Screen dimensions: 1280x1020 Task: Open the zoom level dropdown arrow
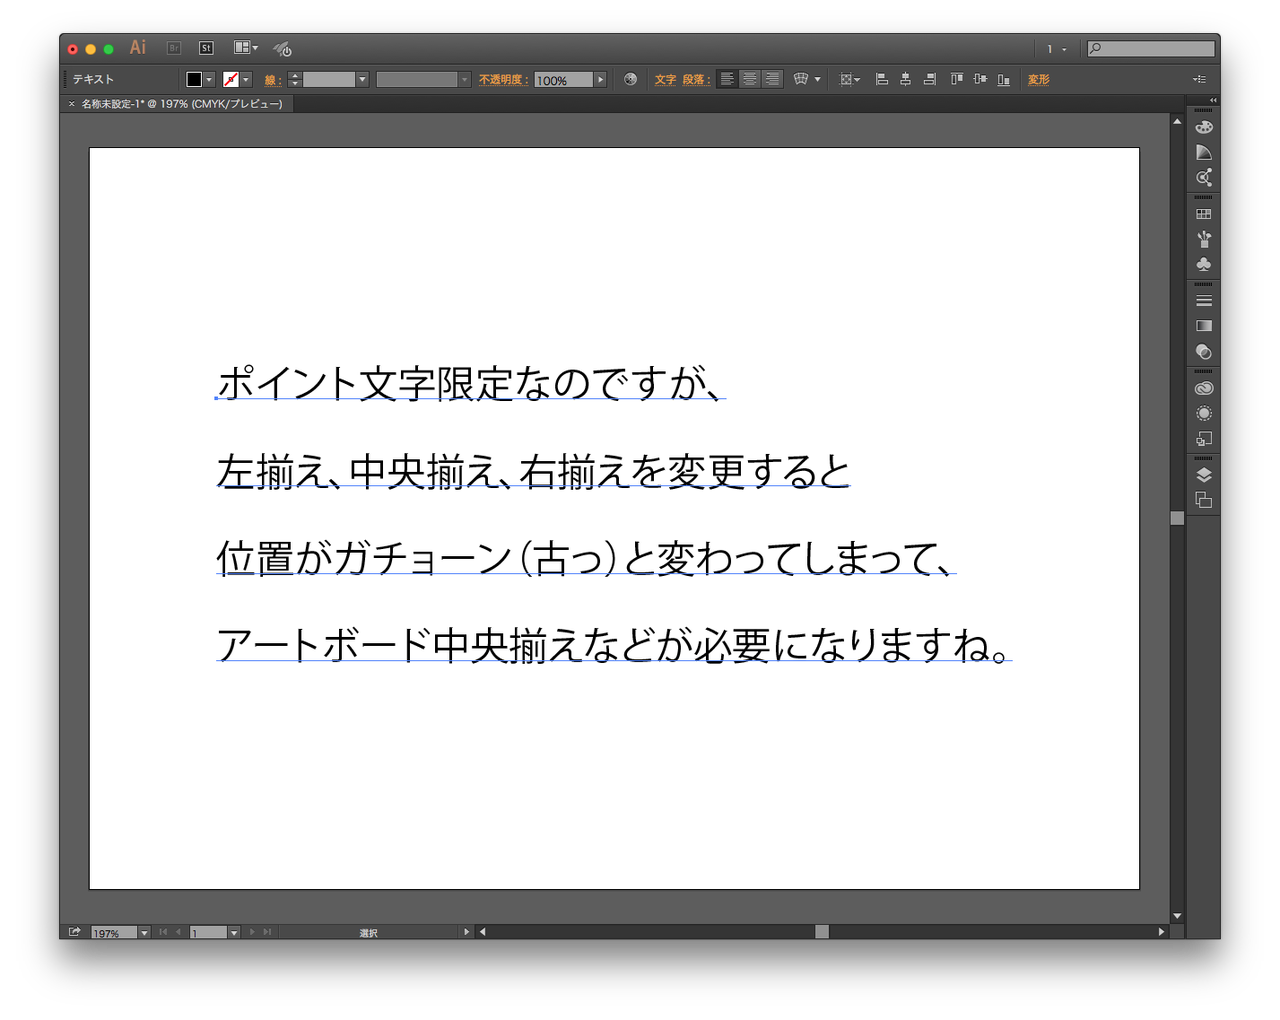[144, 933]
